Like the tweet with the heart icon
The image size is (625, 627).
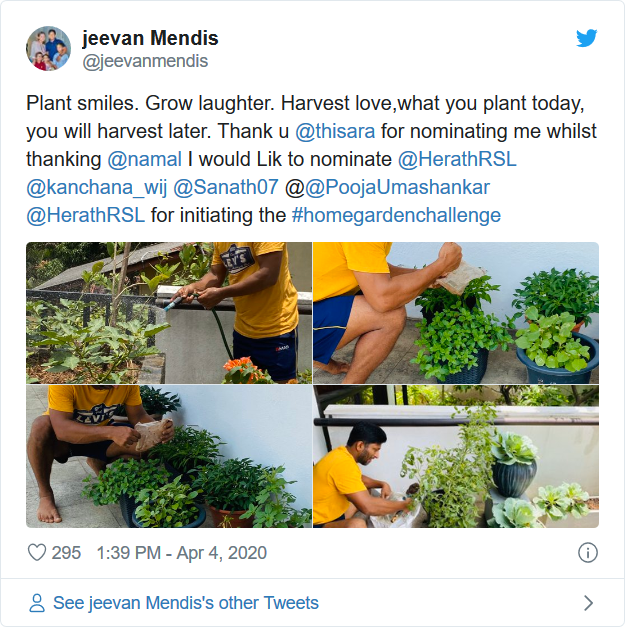coord(37,553)
